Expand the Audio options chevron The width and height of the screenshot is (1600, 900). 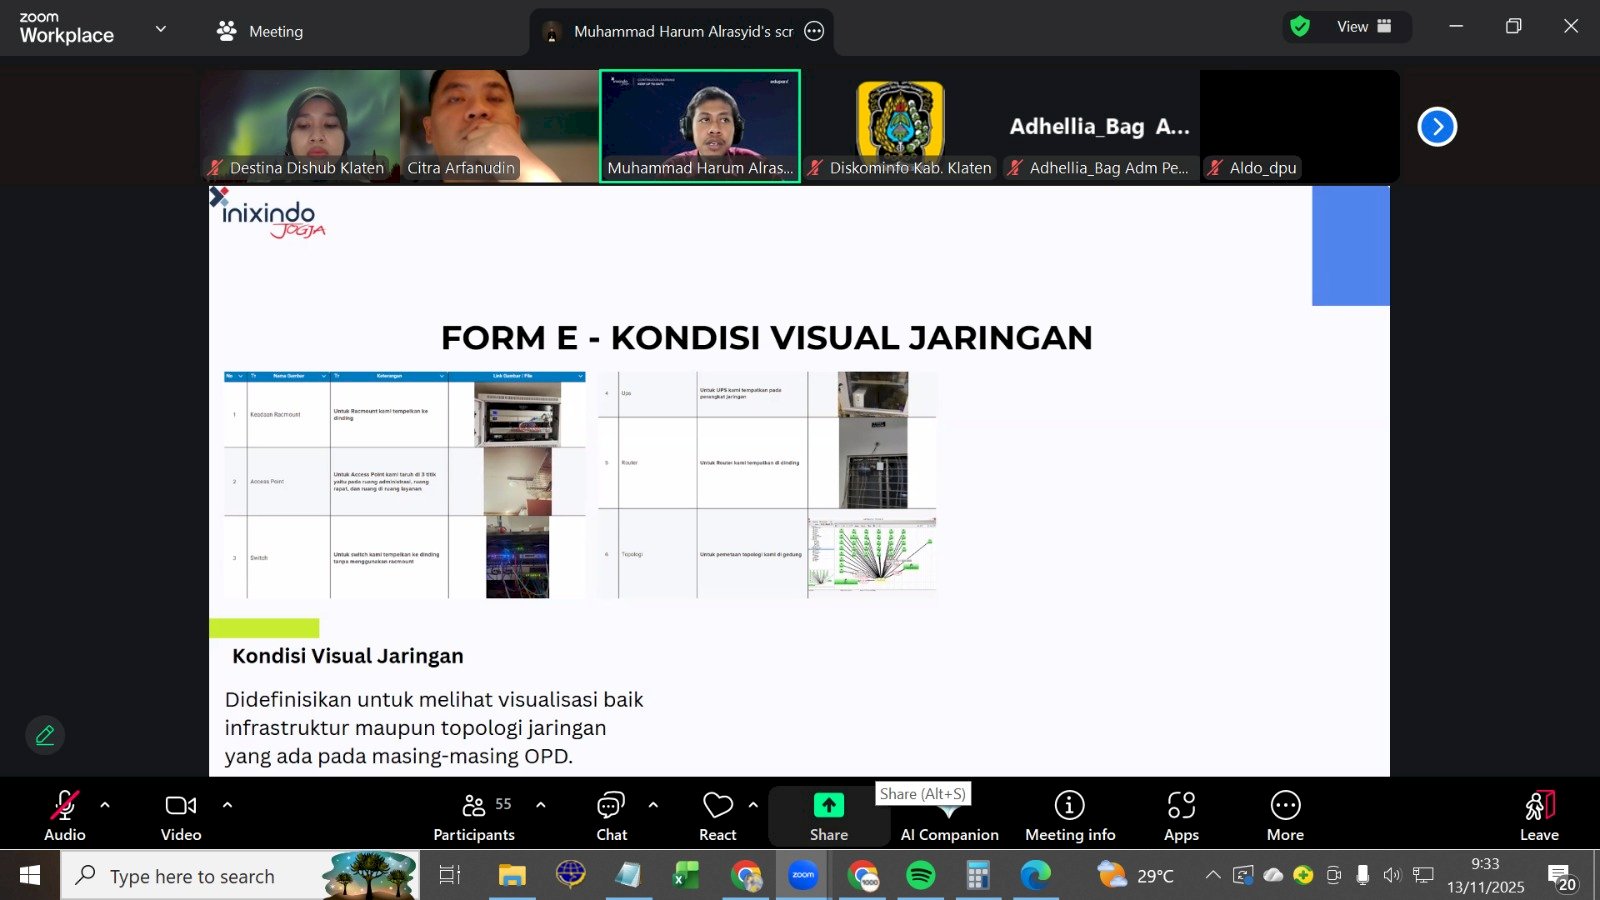coord(104,803)
